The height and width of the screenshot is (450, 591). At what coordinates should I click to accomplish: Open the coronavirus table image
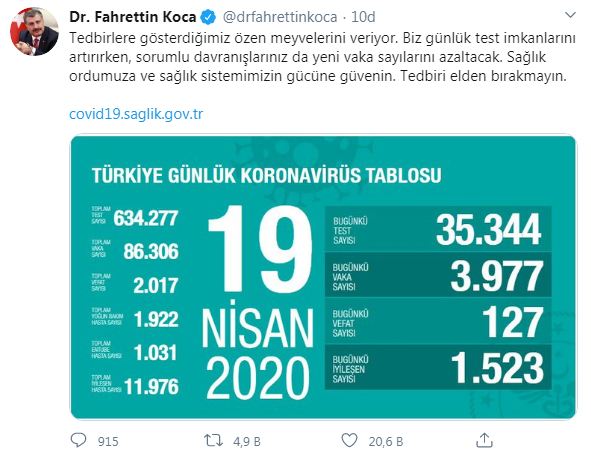pyautogui.click(x=323, y=277)
